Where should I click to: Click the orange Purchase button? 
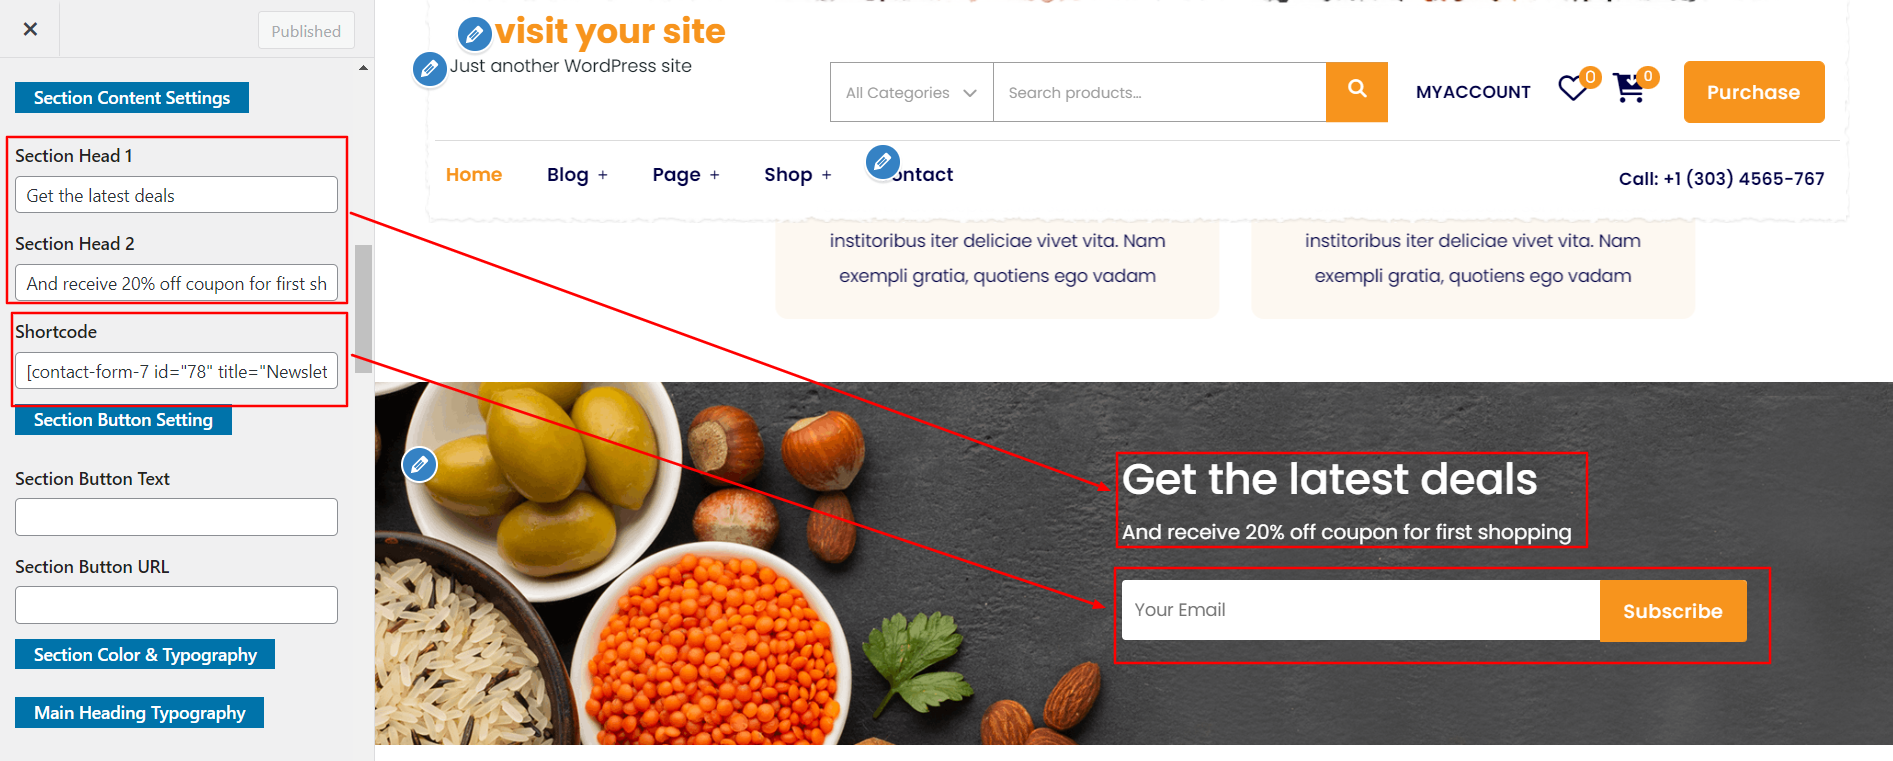pyautogui.click(x=1754, y=92)
